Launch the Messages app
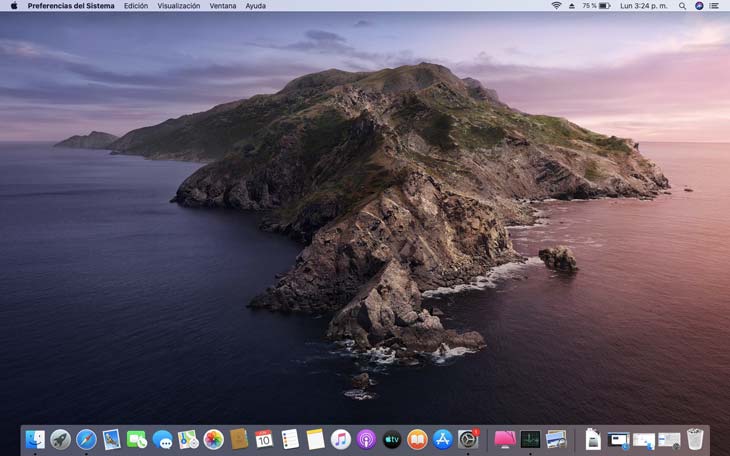Screen dimensions: 730x456 162,439
